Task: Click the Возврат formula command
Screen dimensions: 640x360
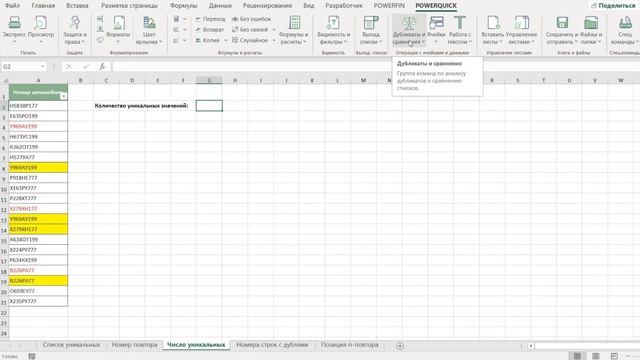Action: pos(209,29)
